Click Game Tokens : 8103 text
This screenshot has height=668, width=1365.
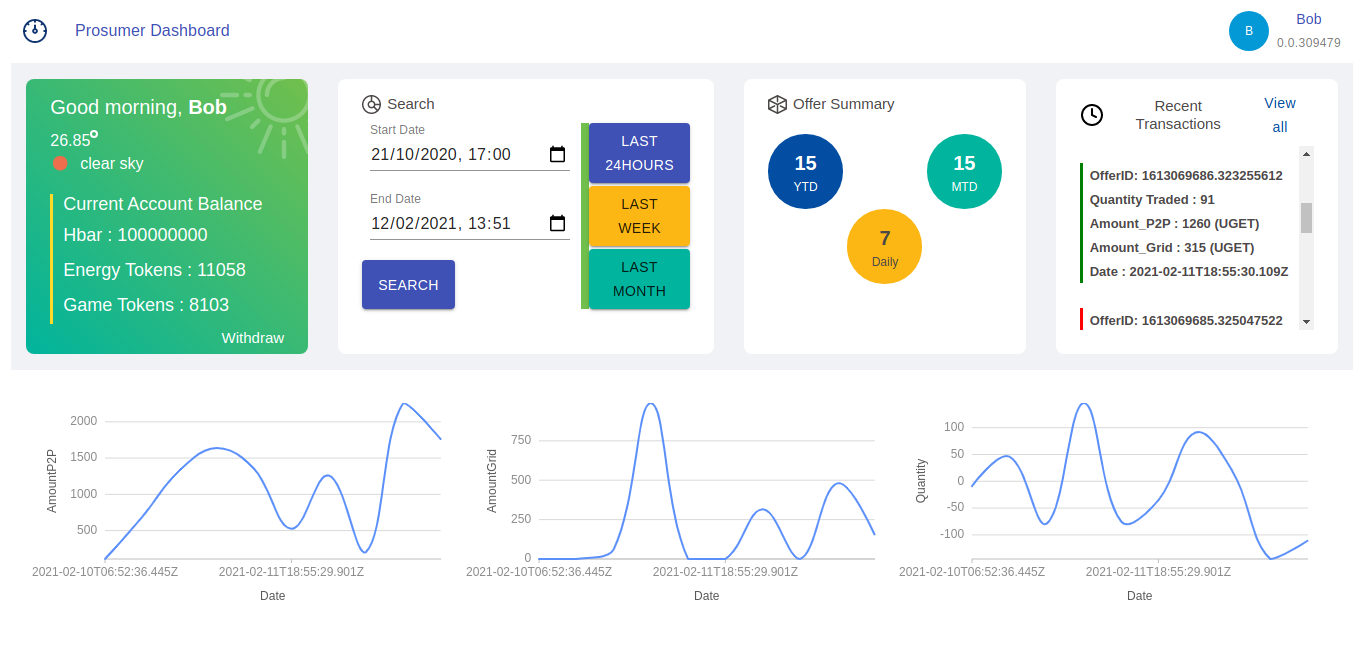(146, 305)
